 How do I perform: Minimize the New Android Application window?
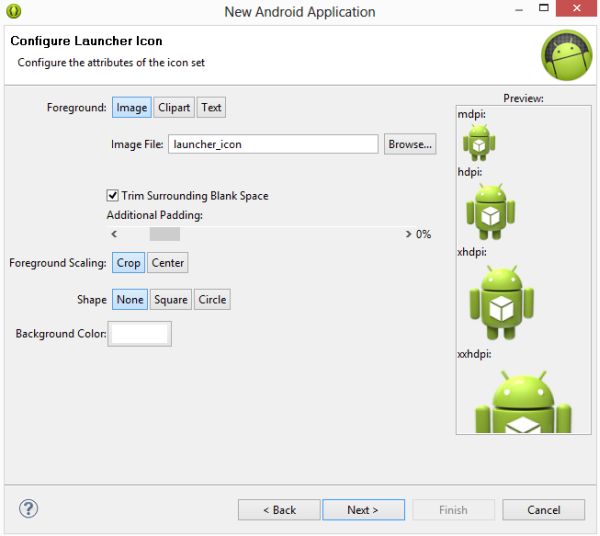tap(519, 9)
